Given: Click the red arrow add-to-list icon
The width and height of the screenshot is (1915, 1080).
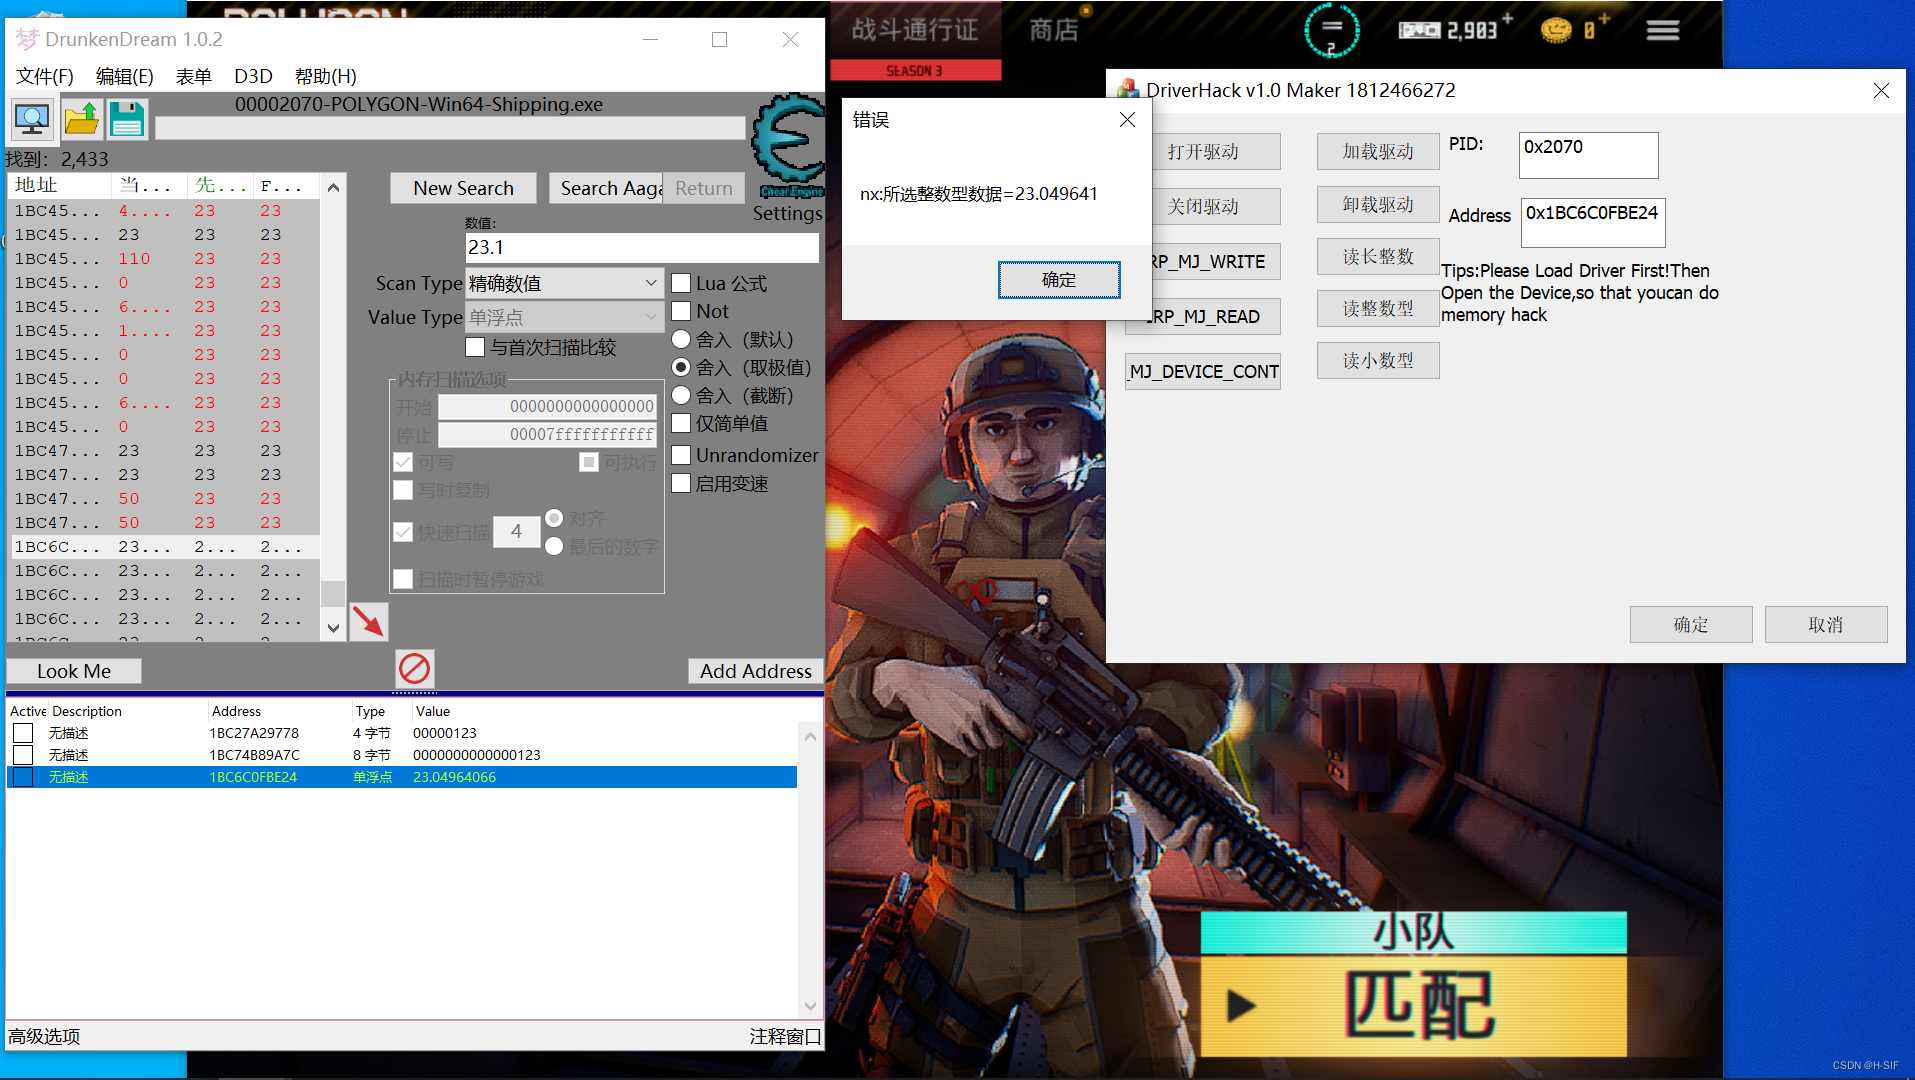Looking at the screenshot, I should [368, 621].
